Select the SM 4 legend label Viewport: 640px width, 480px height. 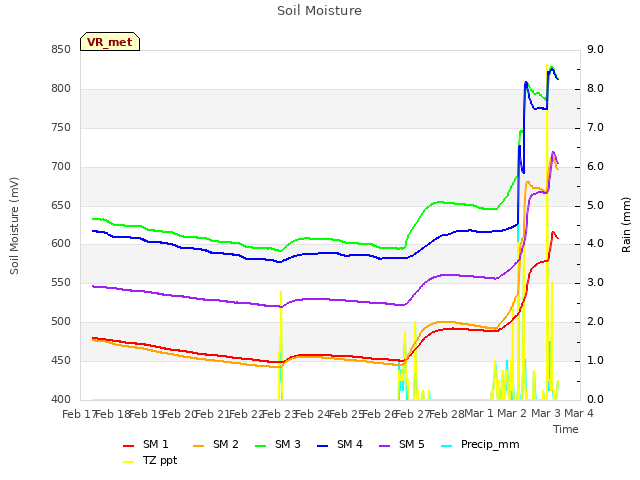[350, 444]
